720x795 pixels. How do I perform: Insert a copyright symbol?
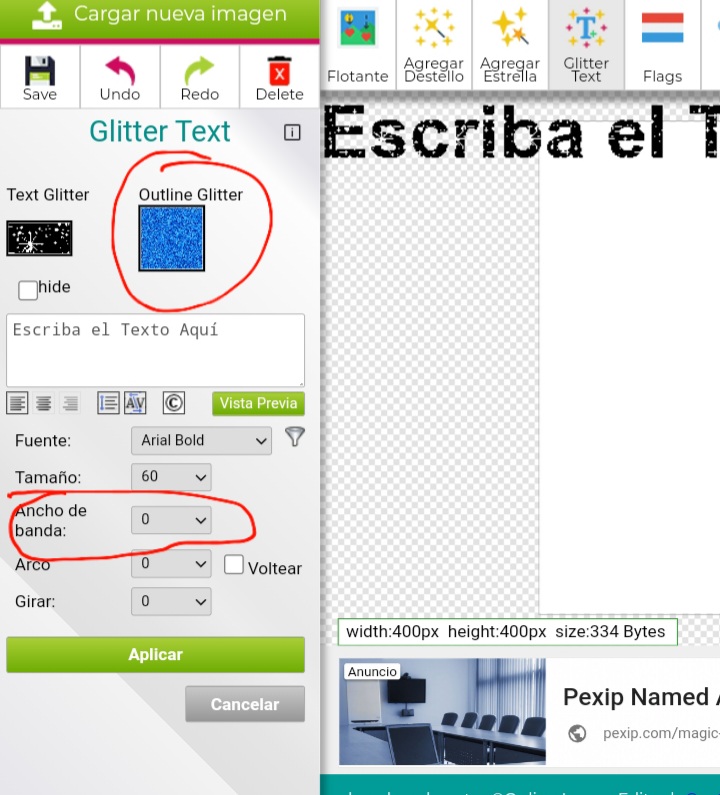pyautogui.click(x=173, y=403)
